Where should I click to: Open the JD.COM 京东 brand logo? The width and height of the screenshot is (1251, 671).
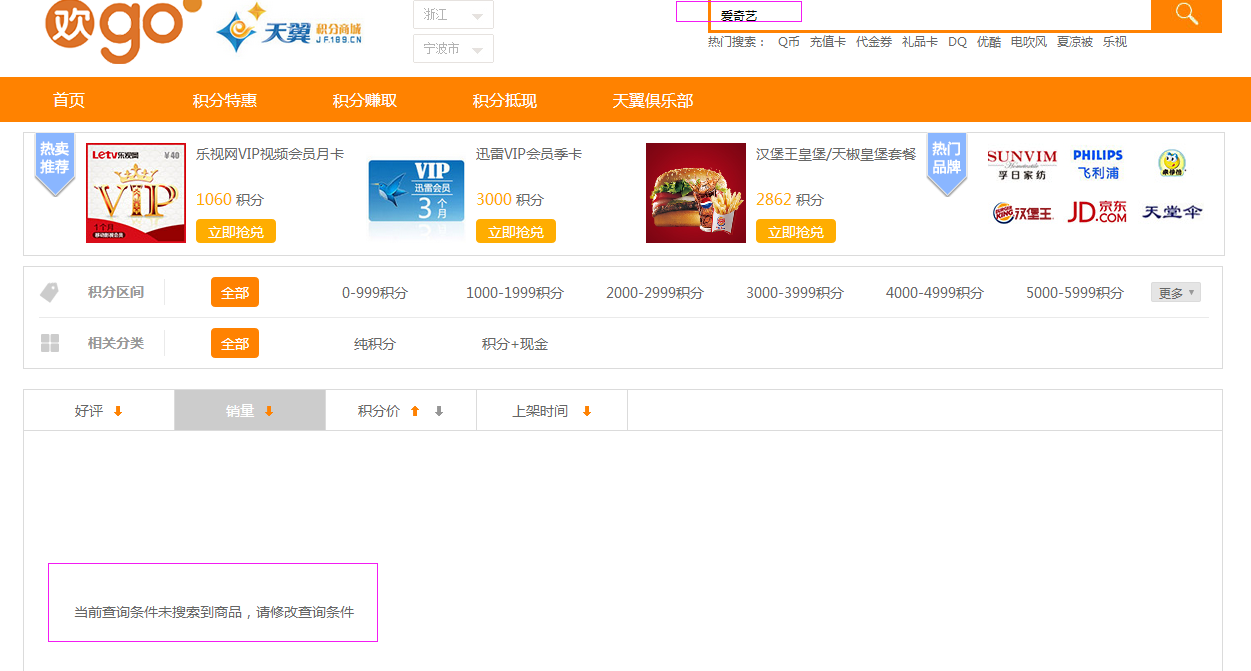pyautogui.click(x=1097, y=212)
